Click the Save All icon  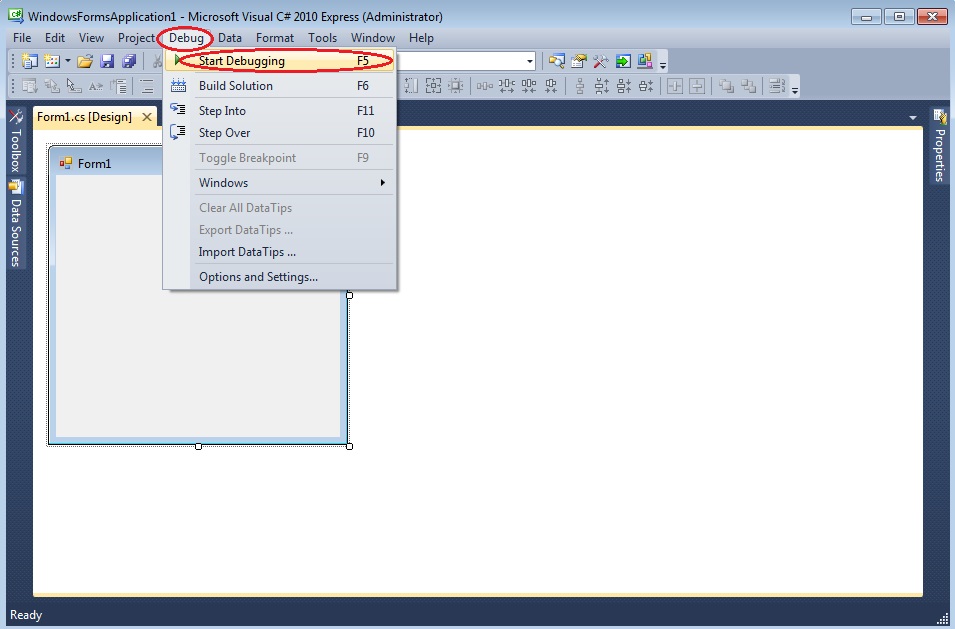pos(129,61)
